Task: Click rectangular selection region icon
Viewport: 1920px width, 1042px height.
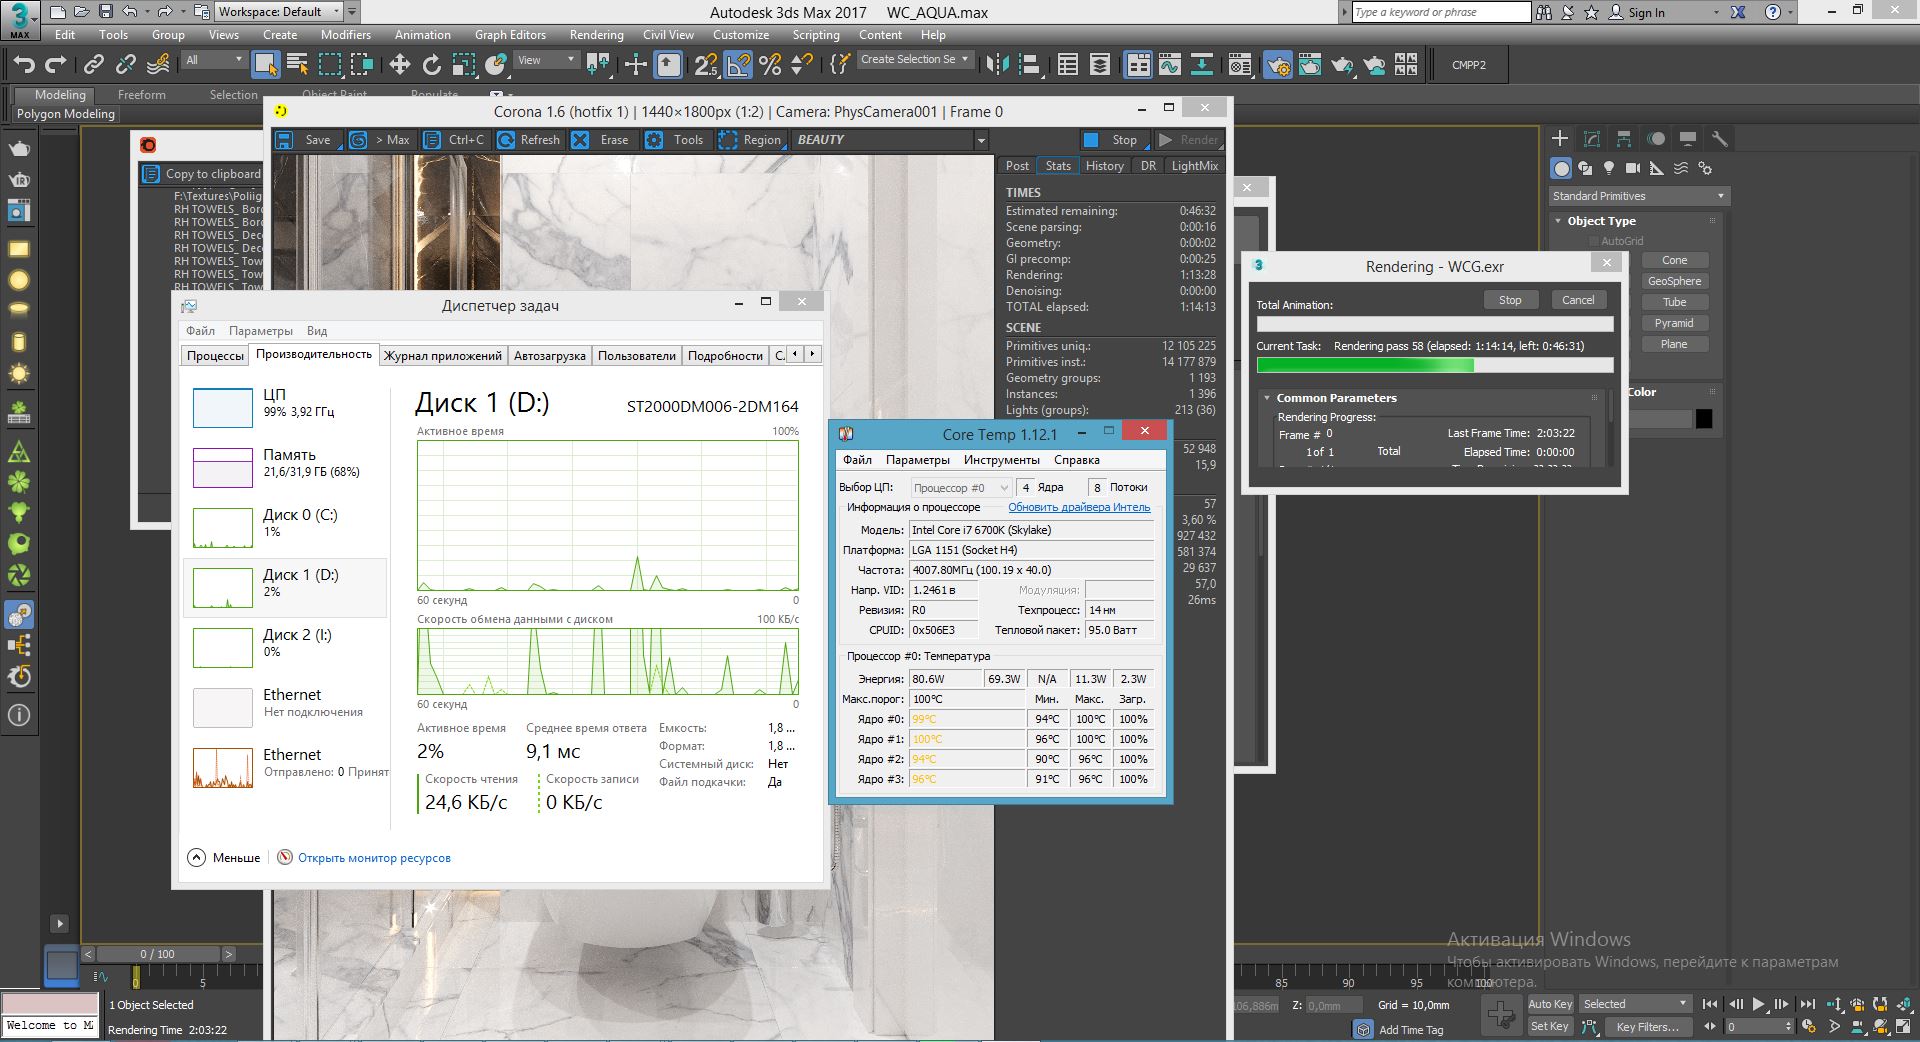Action: [x=329, y=65]
